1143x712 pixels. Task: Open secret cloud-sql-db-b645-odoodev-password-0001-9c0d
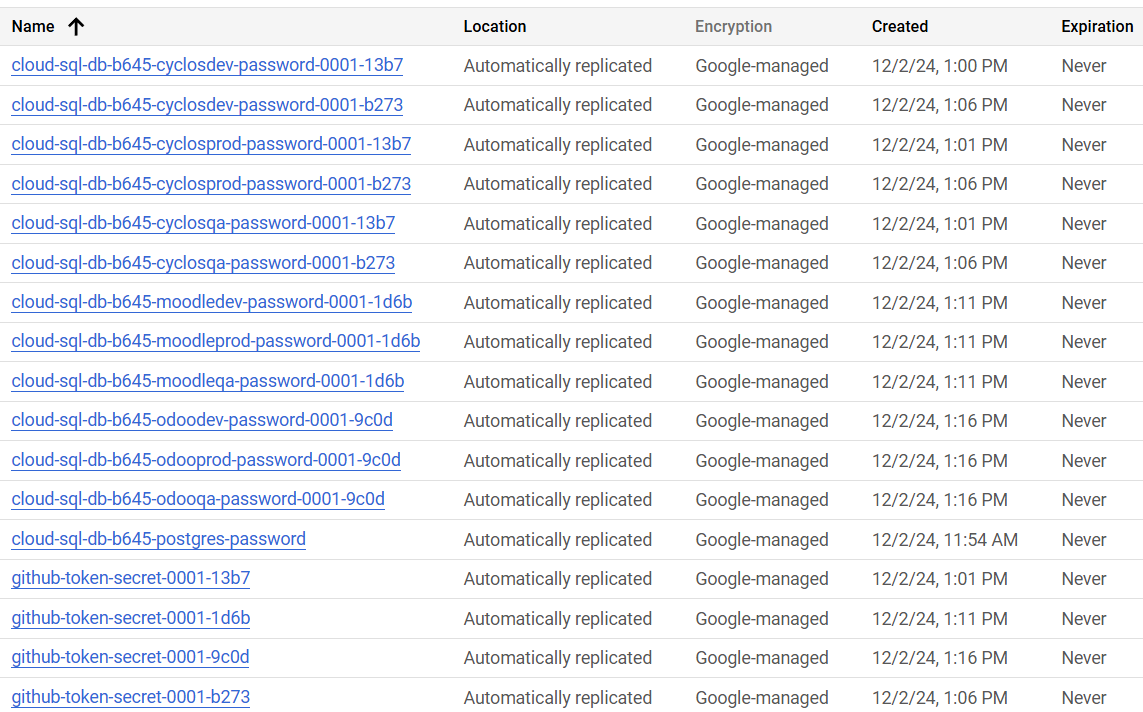coord(202,420)
